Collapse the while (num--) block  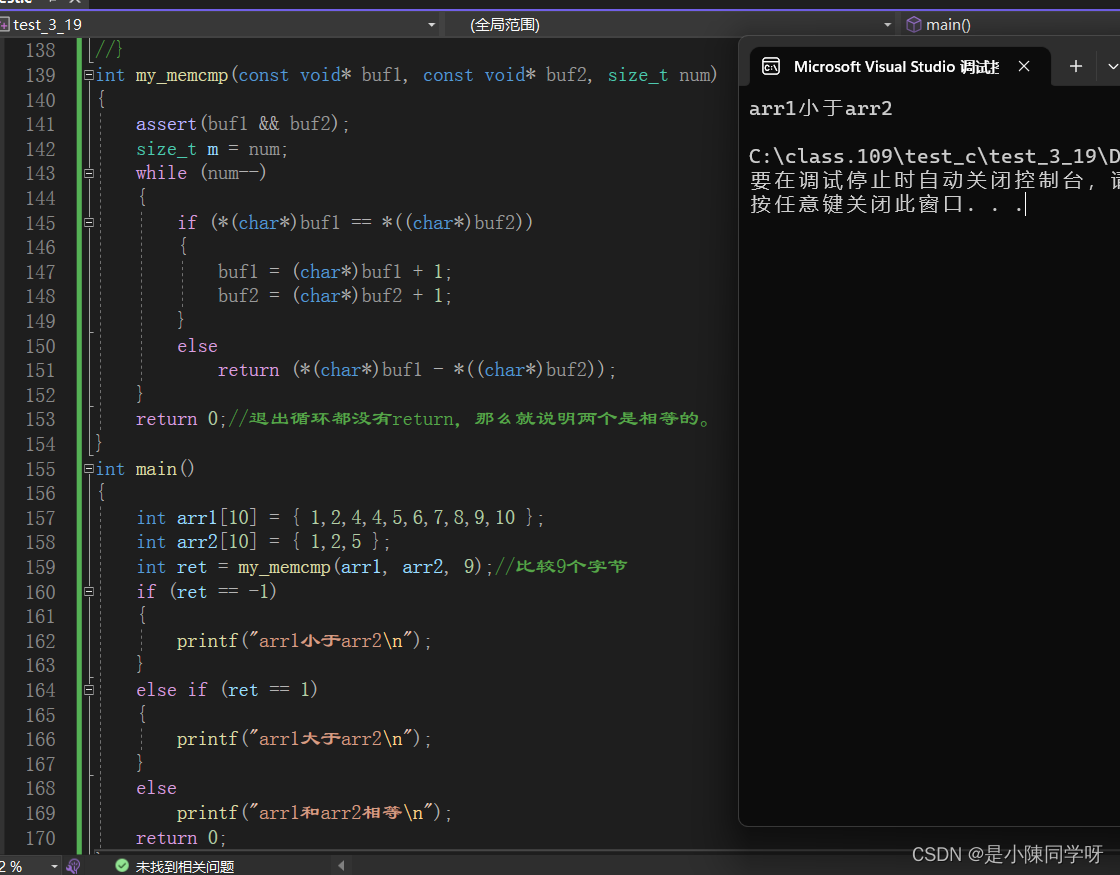(89, 173)
